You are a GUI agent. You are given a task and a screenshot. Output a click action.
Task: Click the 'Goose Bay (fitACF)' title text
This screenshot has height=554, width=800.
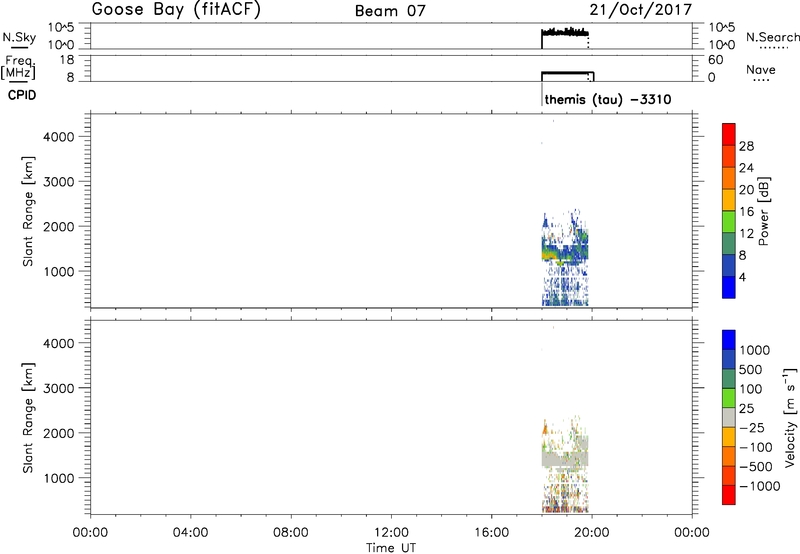(176, 9)
